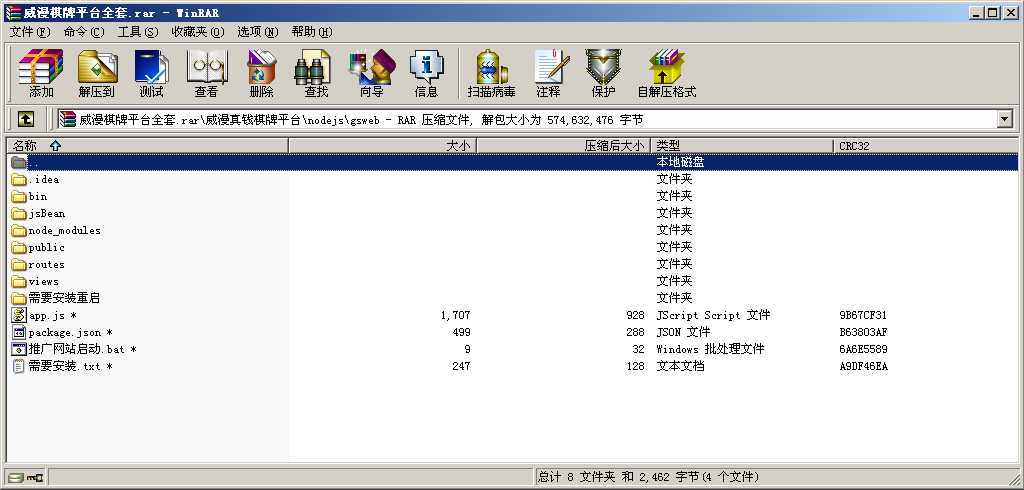Sort by the CRC32 column header

(925, 146)
